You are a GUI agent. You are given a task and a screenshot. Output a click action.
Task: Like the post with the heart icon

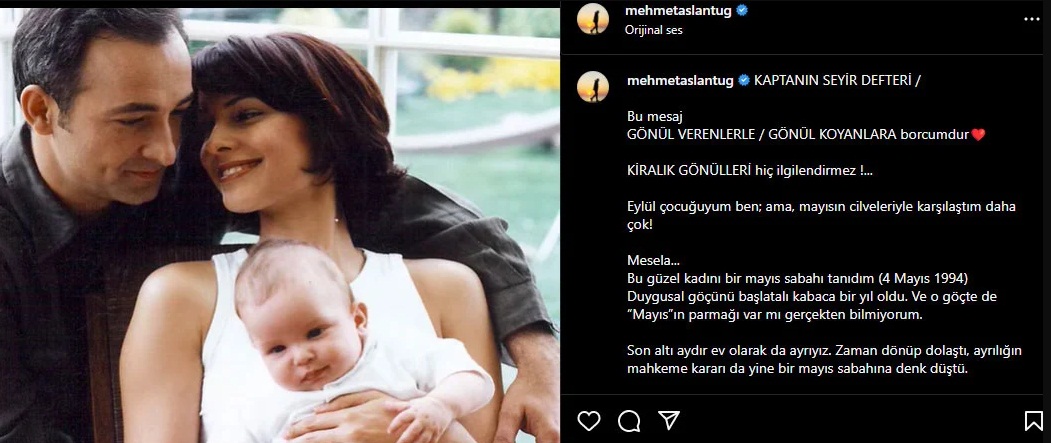(x=589, y=420)
